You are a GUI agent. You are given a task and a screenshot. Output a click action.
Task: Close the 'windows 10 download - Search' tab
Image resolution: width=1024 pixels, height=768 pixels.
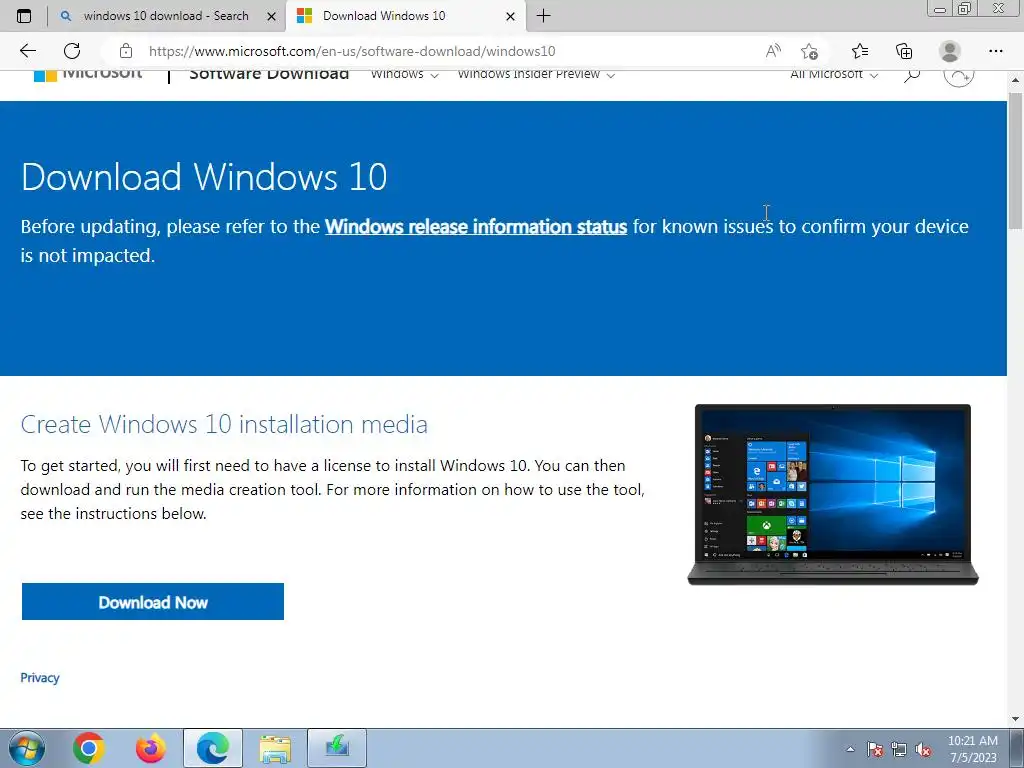click(272, 16)
